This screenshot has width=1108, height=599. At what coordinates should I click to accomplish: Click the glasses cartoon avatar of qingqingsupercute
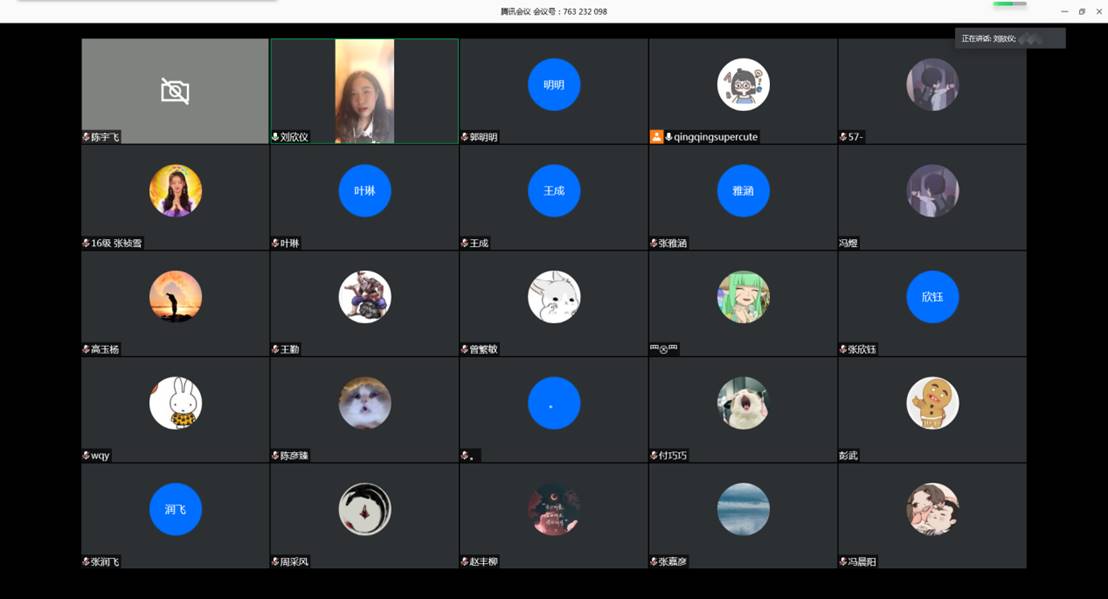(x=743, y=85)
